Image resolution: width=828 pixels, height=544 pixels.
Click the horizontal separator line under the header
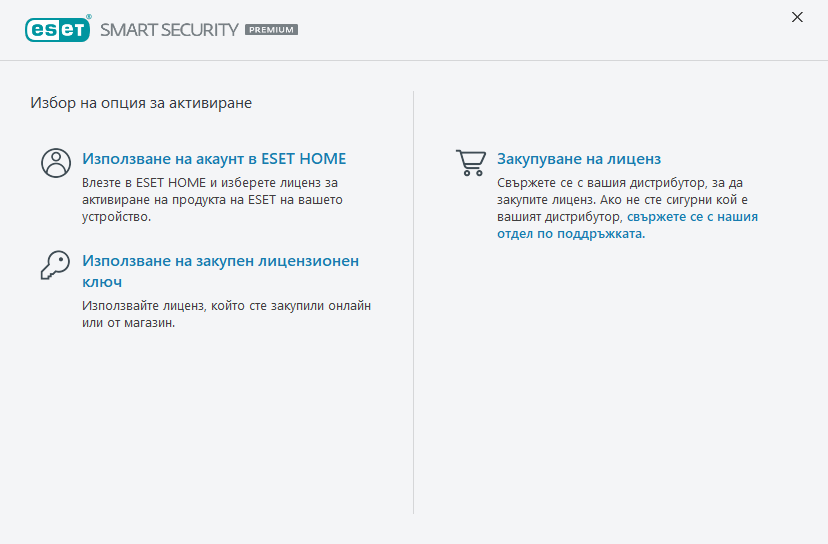414,60
